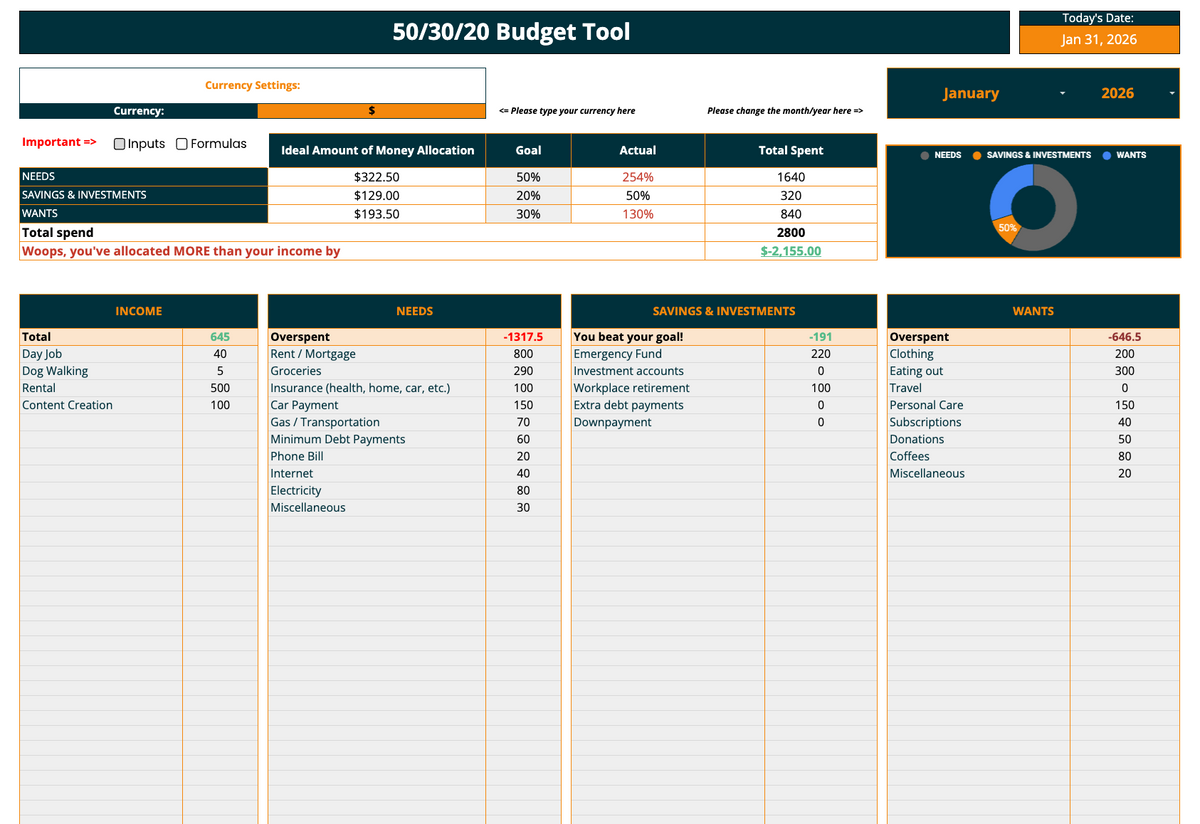Click the NEEDS section header
The image size is (1200, 824).
(x=415, y=311)
